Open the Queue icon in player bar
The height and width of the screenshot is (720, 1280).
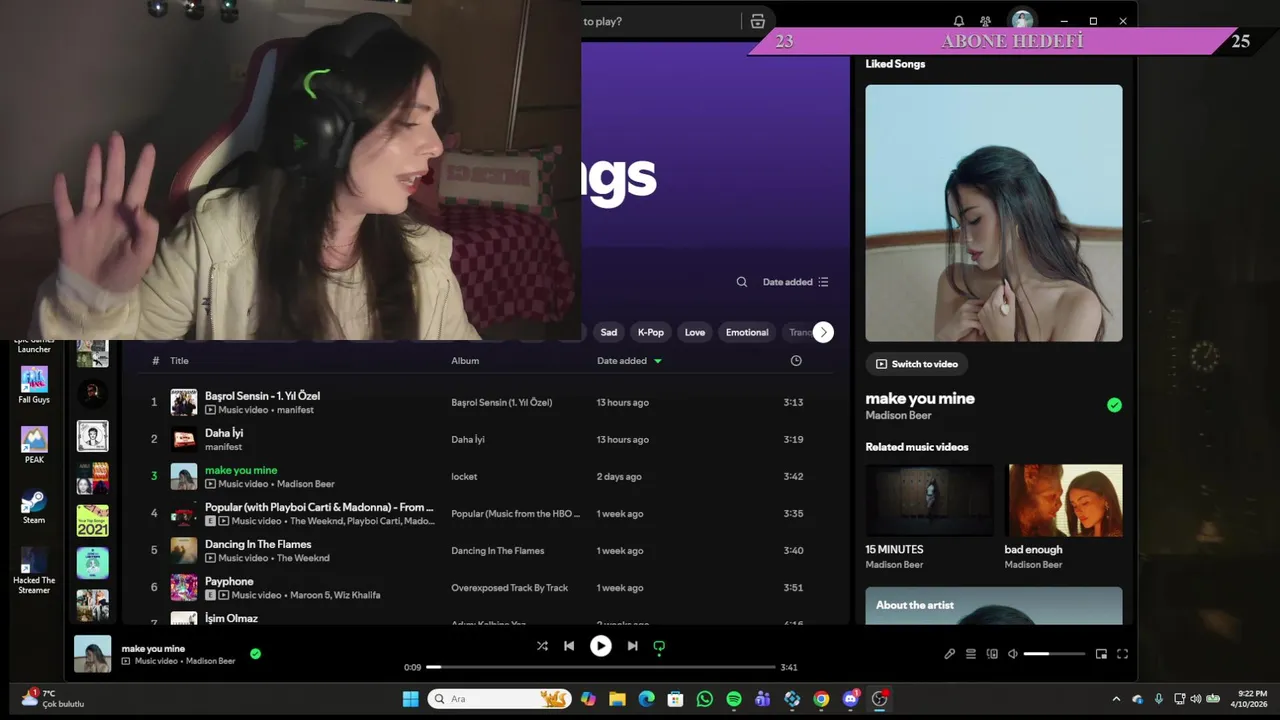[x=970, y=654]
